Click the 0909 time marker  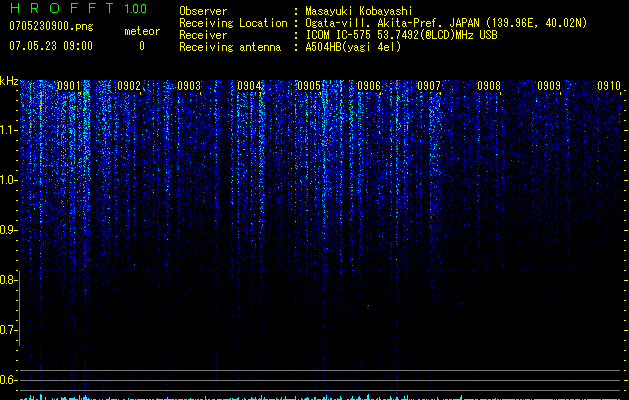(x=549, y=86)
